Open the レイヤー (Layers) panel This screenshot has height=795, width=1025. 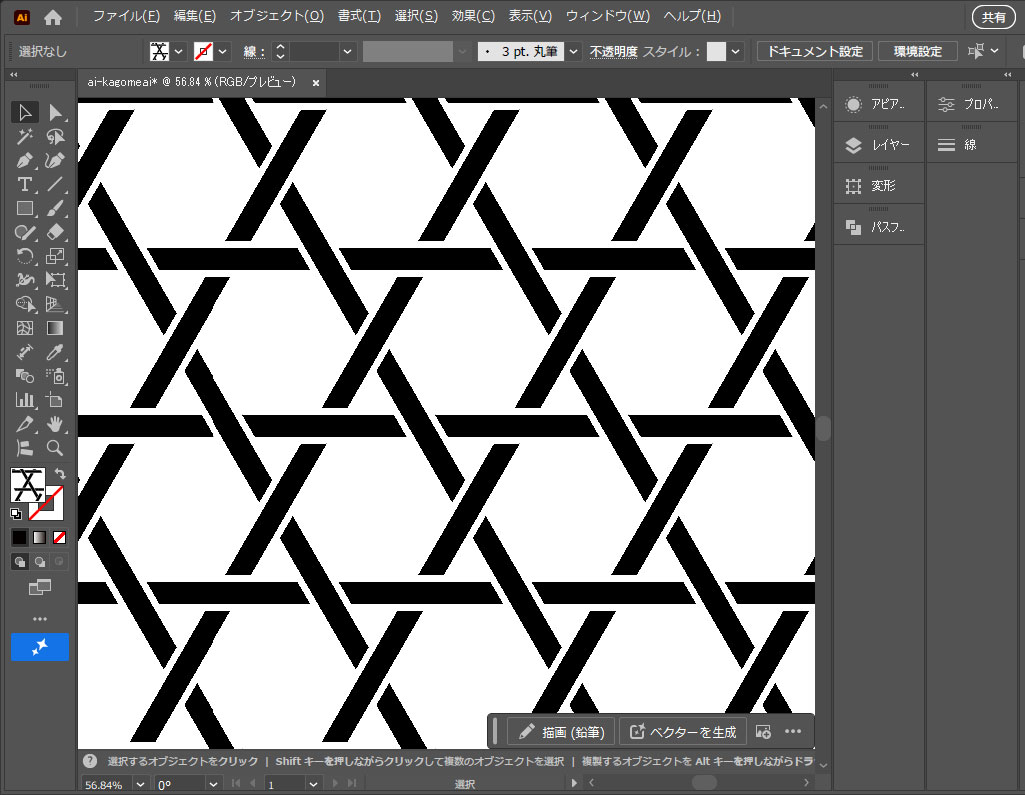878,145
